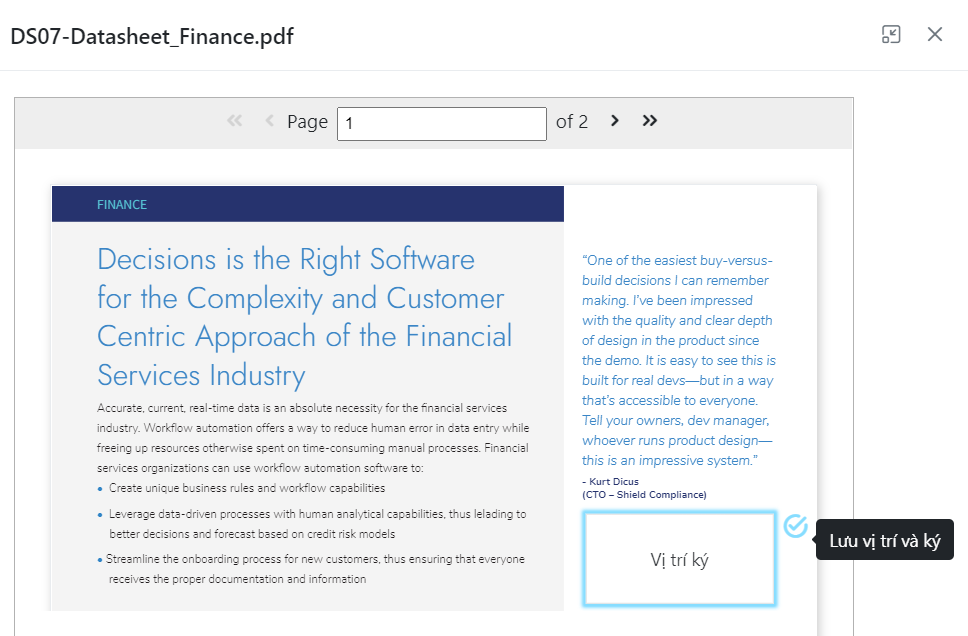
Task: Focus the page number input field
Action: click(441, 123)
